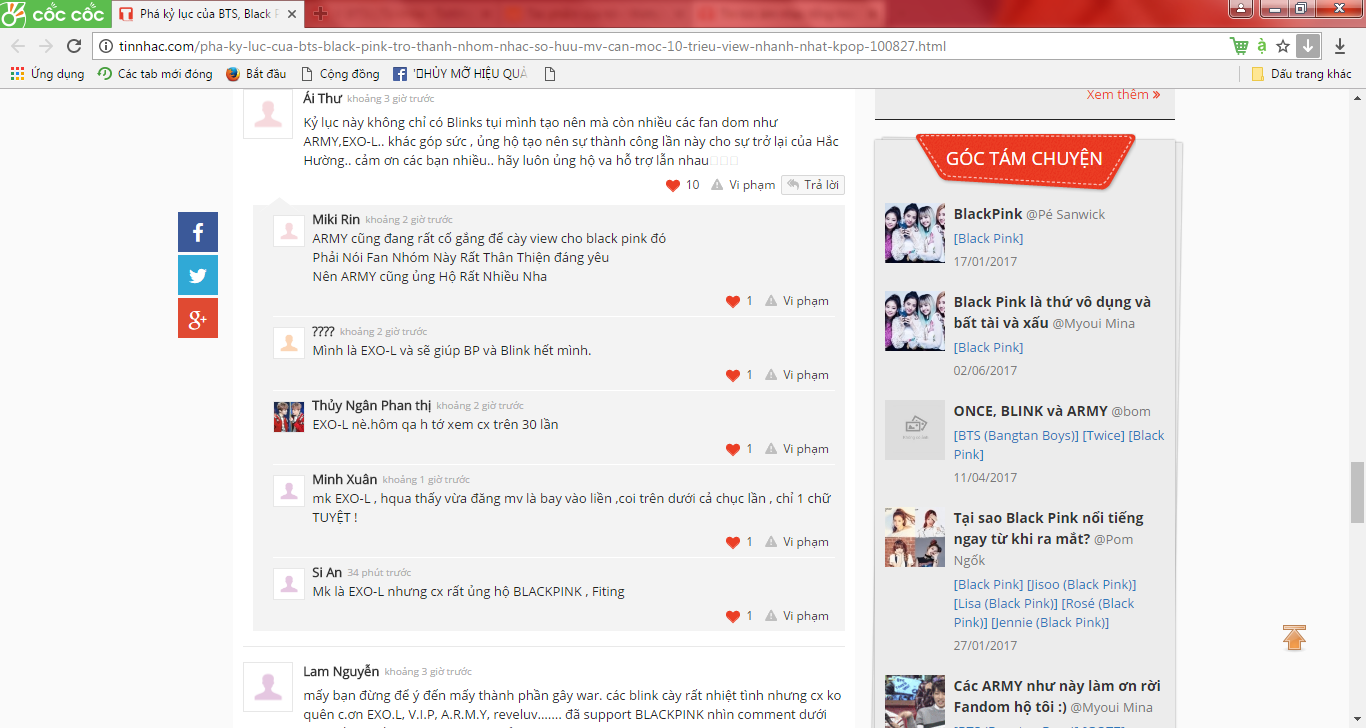Open the browser user profile icon

(1241, 8)
